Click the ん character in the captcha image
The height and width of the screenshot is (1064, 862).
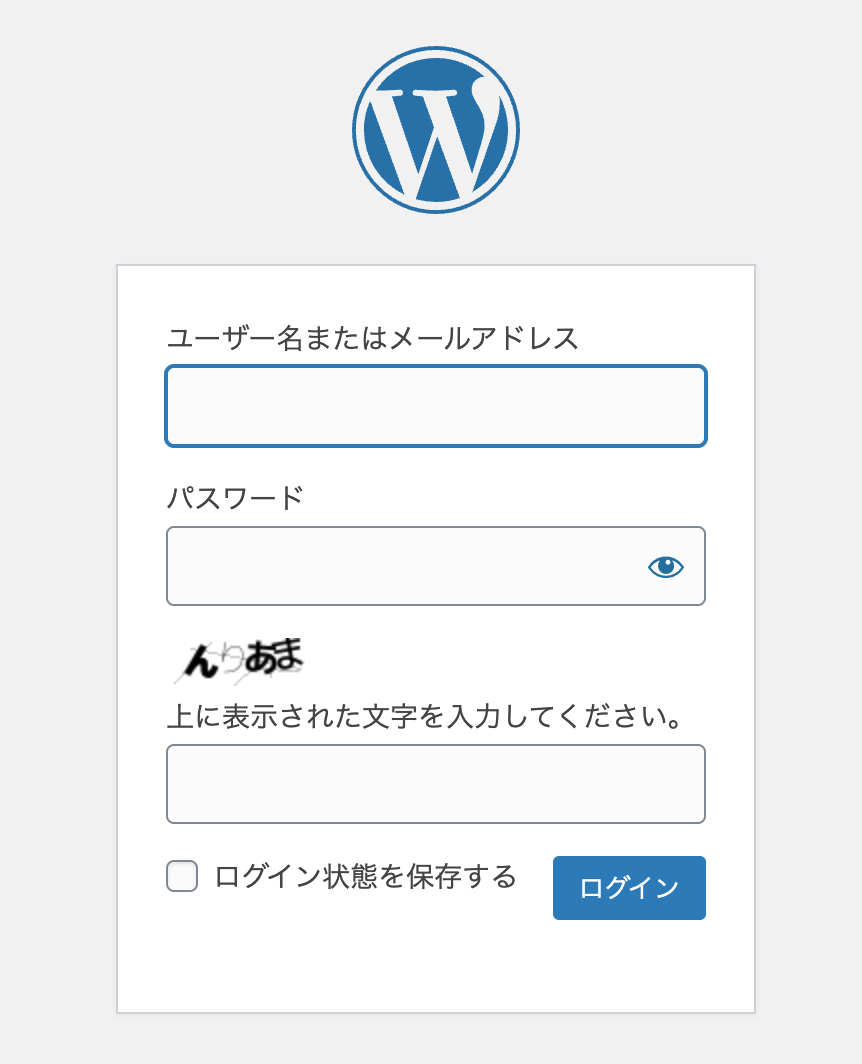[200, 660]
